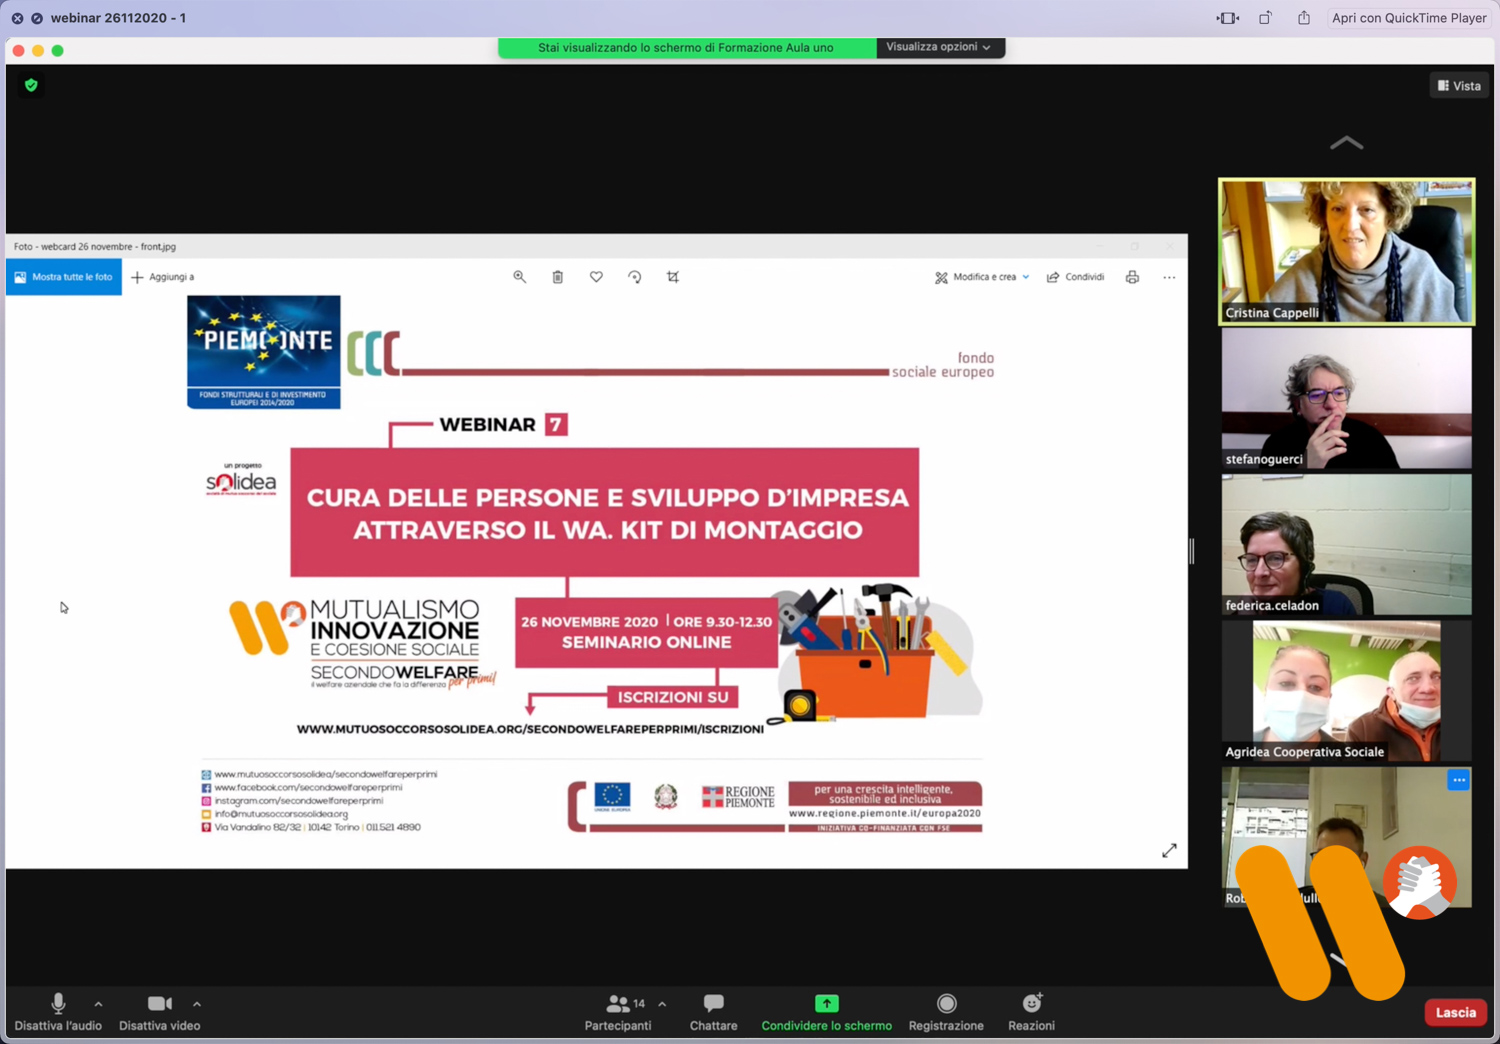Start recording with Registrazione
Screen dimensions: 1500x1044
[x=946, y=1012]
